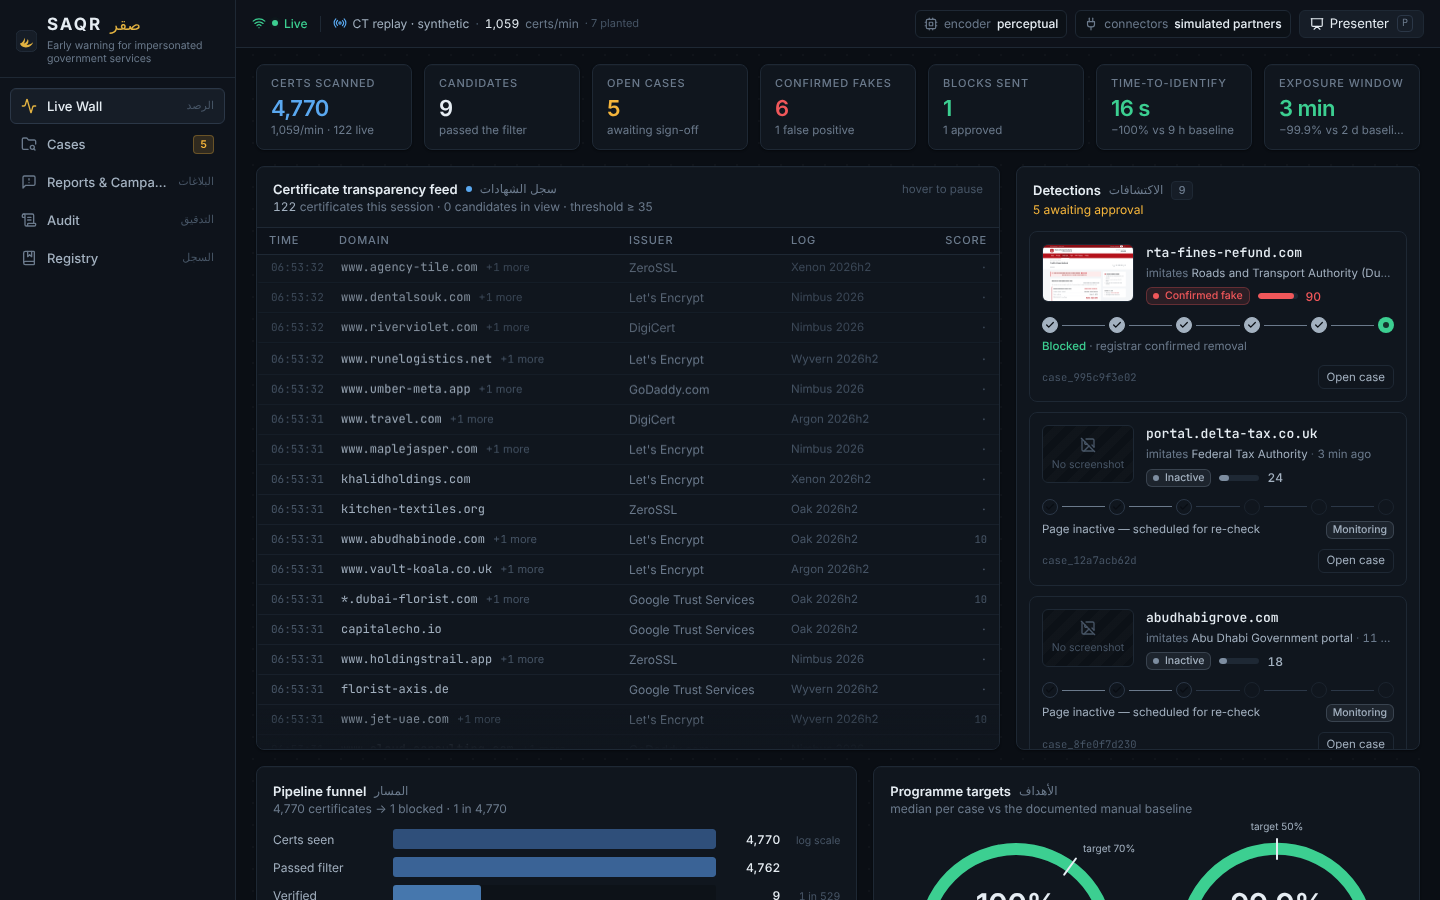Open case for portal.delta-tax.co.uk
This screenshot has height=900, width=1440.
point(1355,560)
